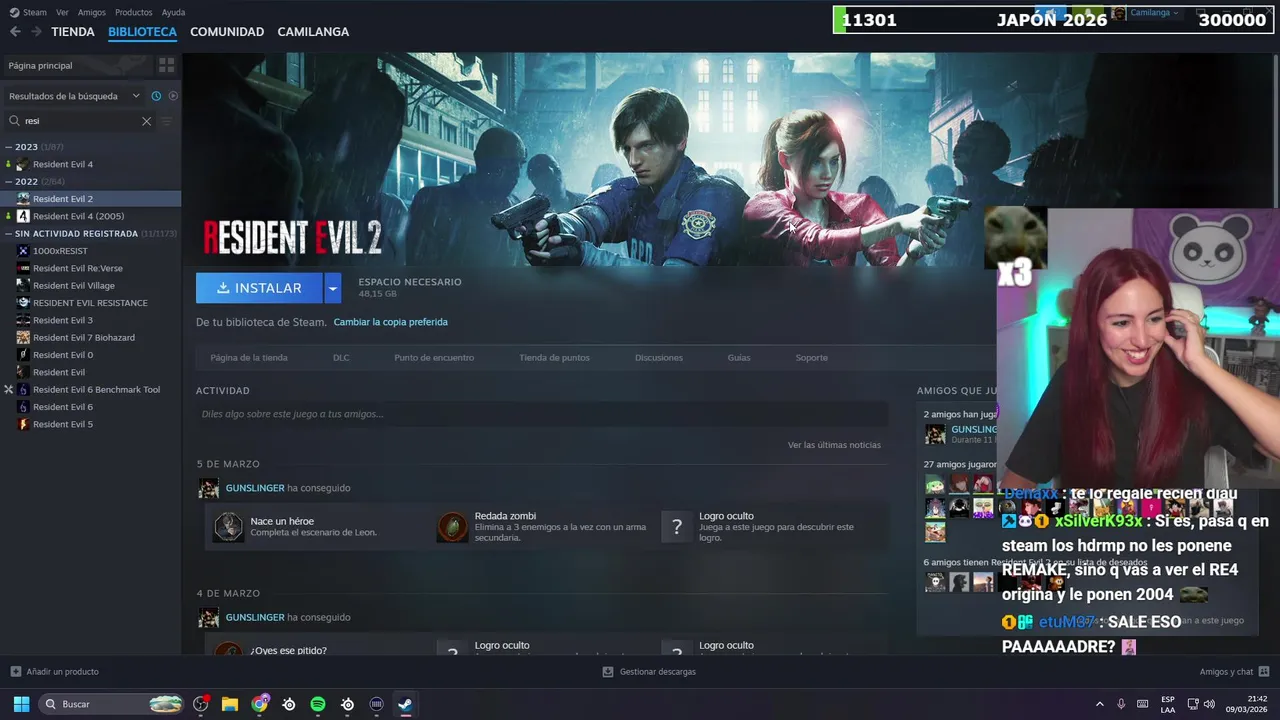1280x720 pixels.
Task: Open the DLC tab
Action: point(341,357)
